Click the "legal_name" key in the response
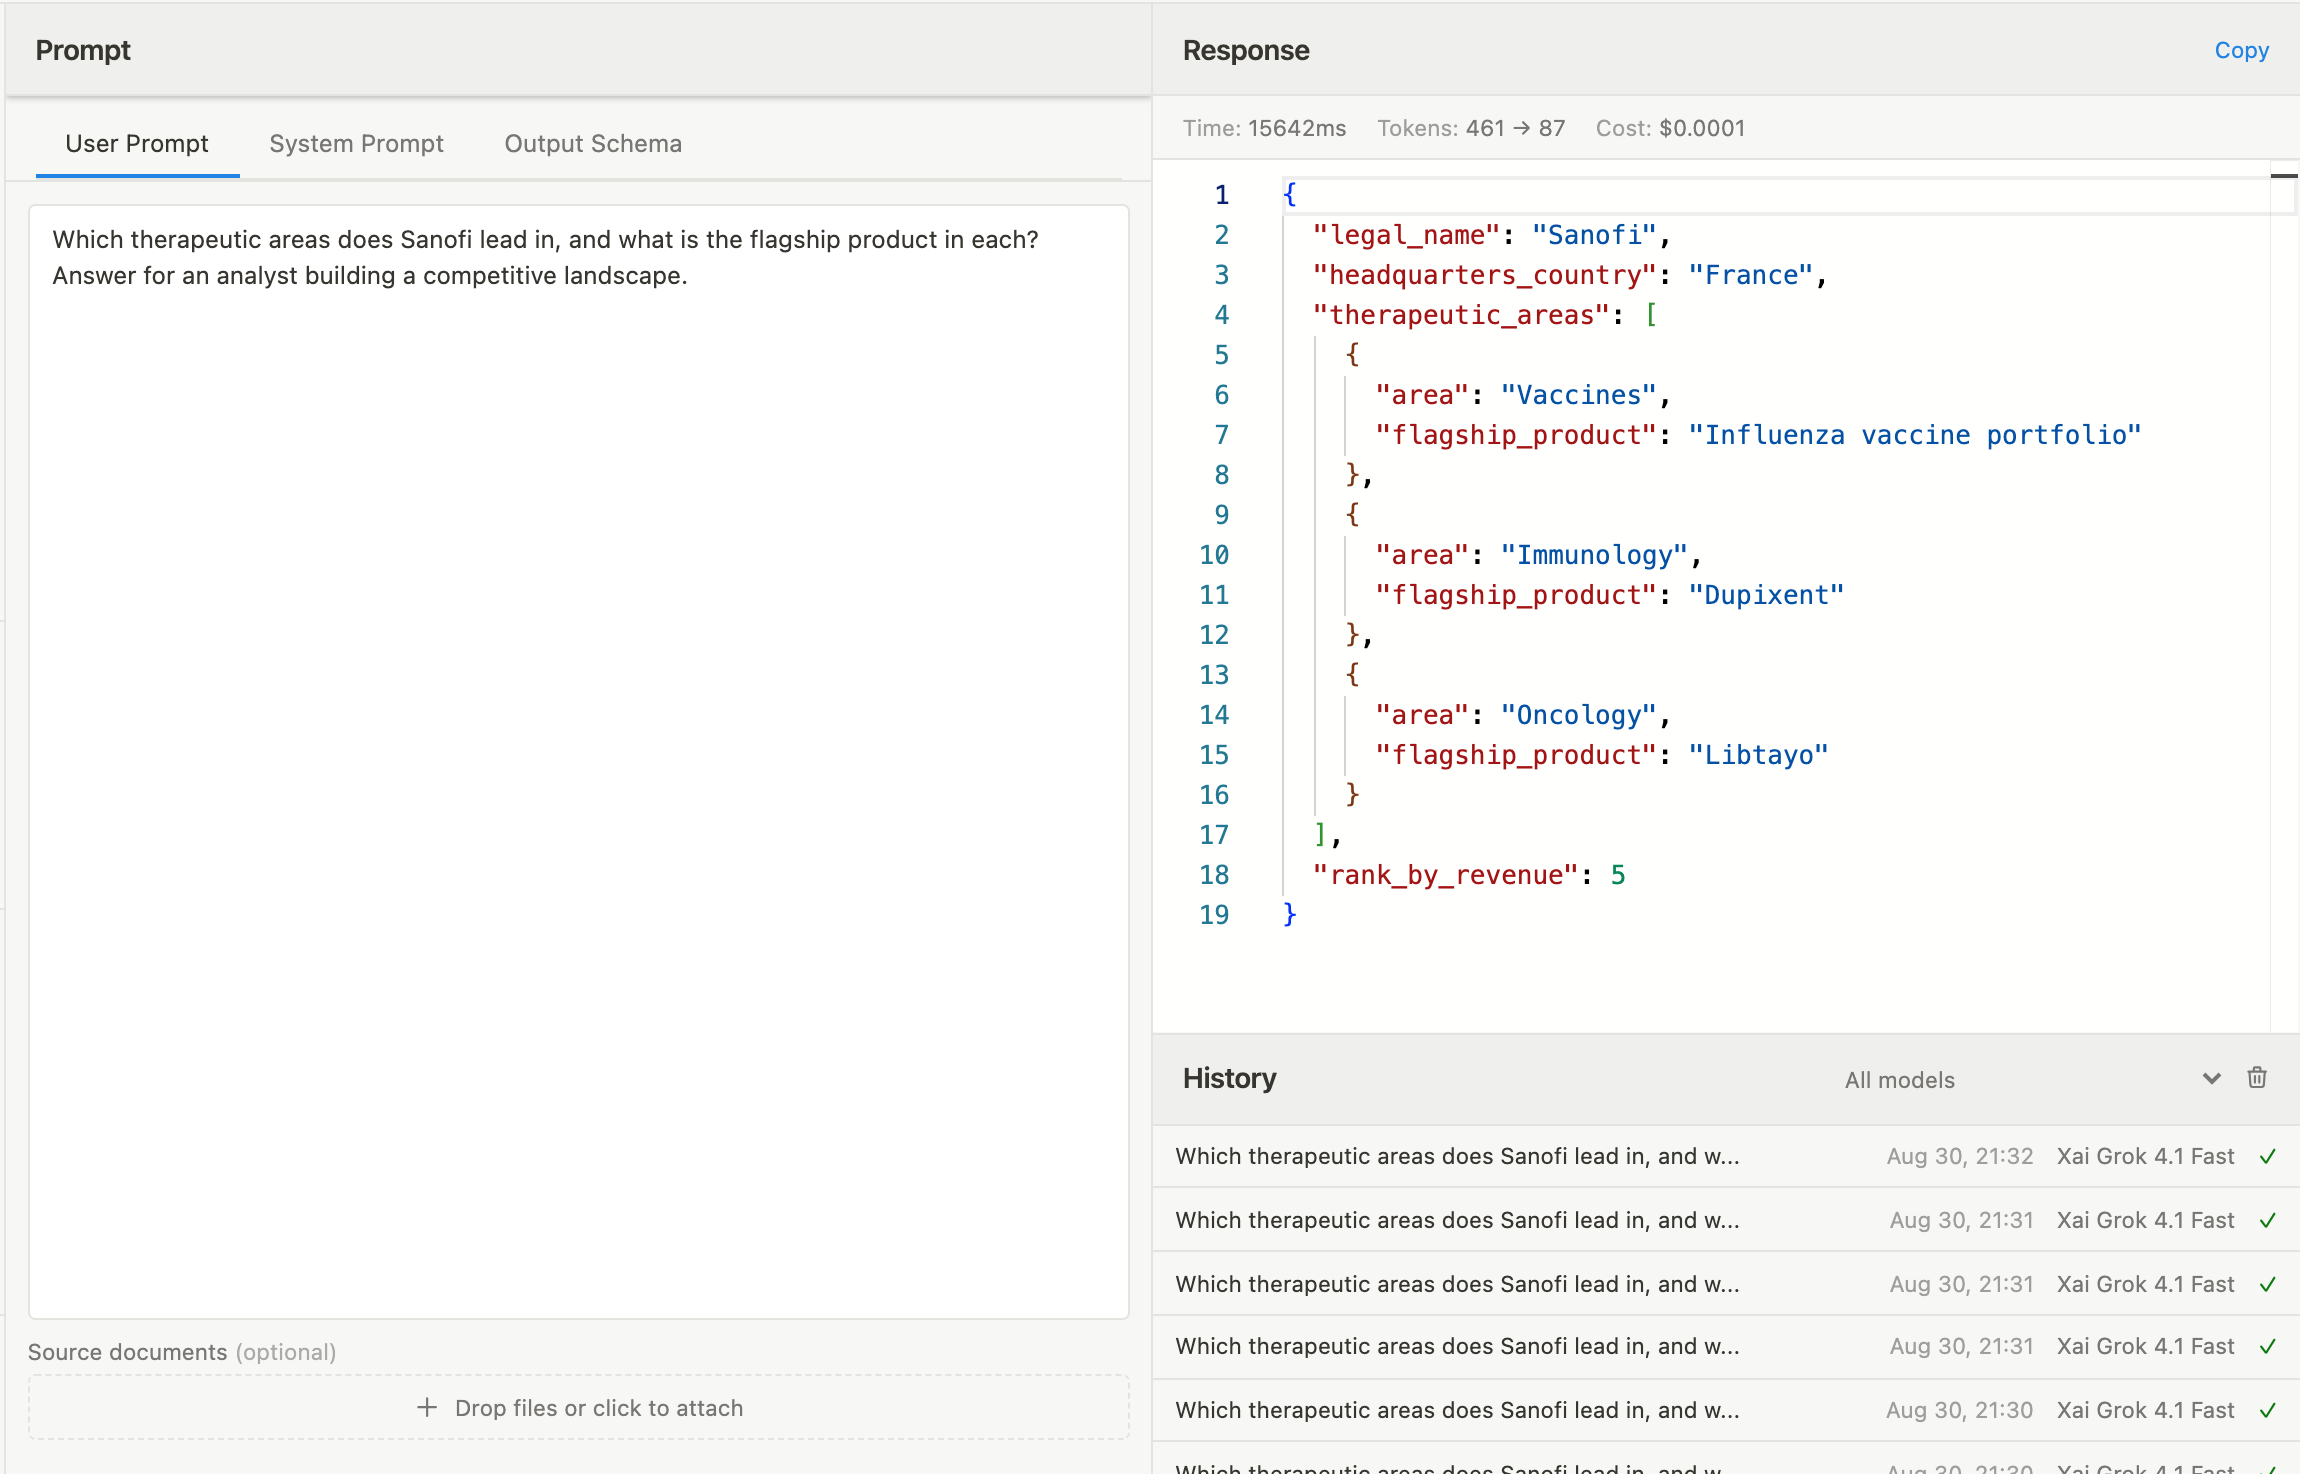The image size is (2300, 1474). coord(1406,235)
